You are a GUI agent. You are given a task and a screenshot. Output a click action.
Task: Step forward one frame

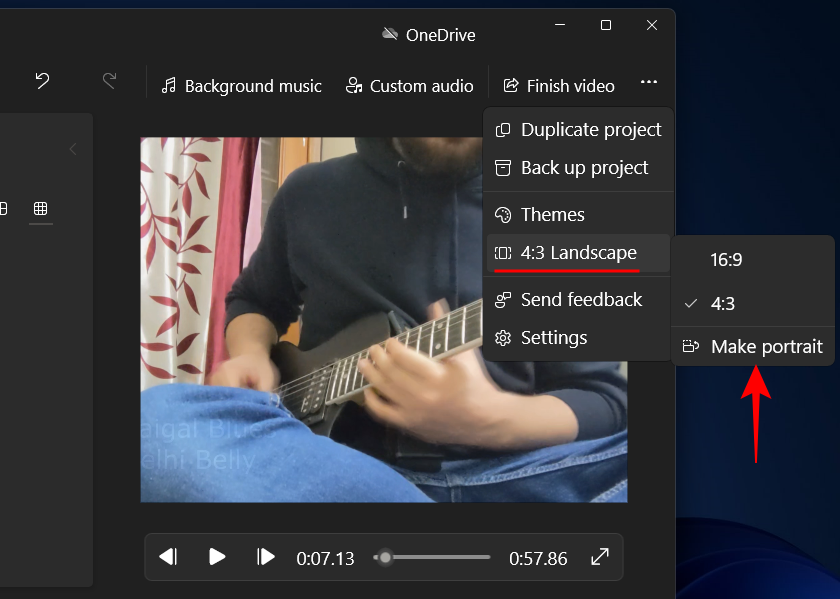pos(266,557)
